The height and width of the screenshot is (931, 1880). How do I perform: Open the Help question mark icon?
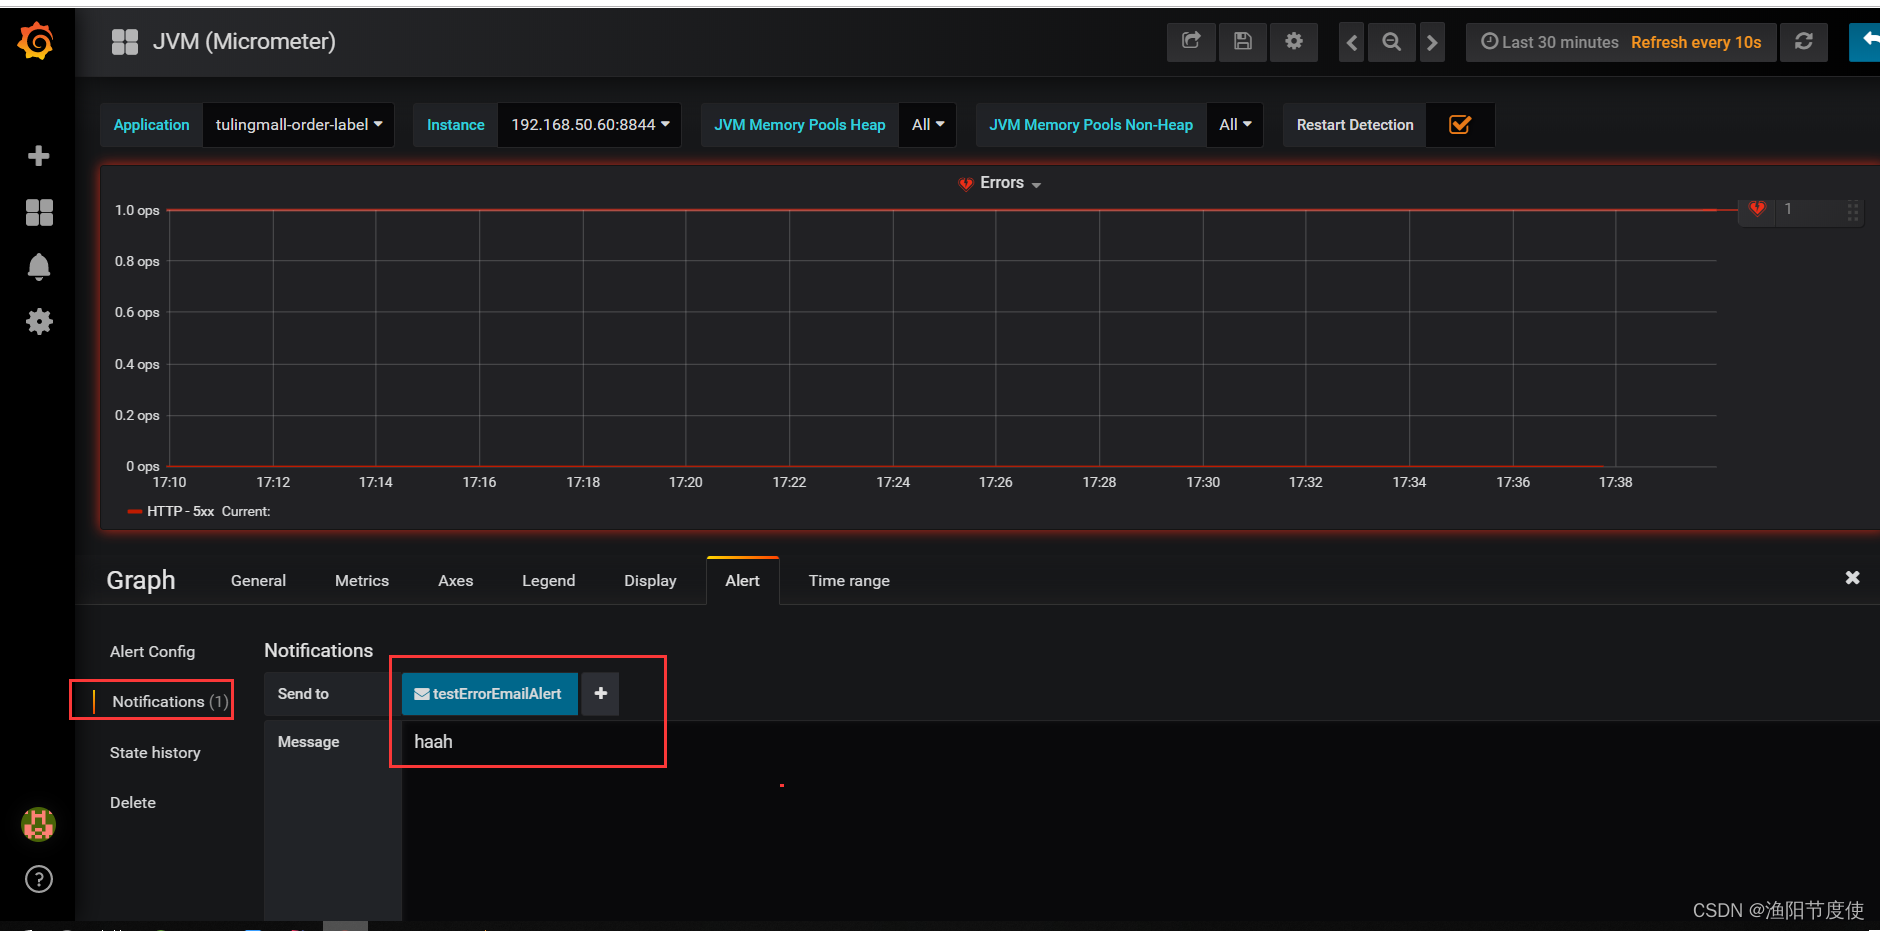click(x=39, y=879)
